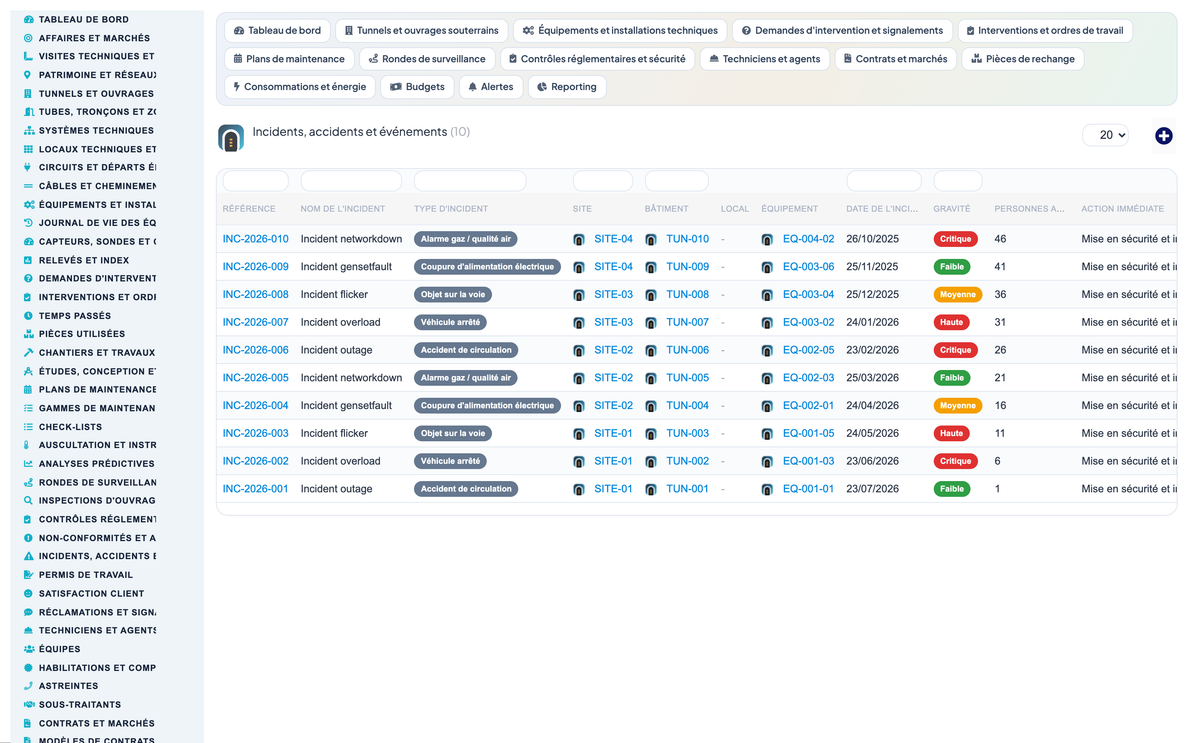Open Contrôles réglementaires et sécurité tab
Image resolution: width=1200 pixels, height=743 pixels.
tap(597, 59)
